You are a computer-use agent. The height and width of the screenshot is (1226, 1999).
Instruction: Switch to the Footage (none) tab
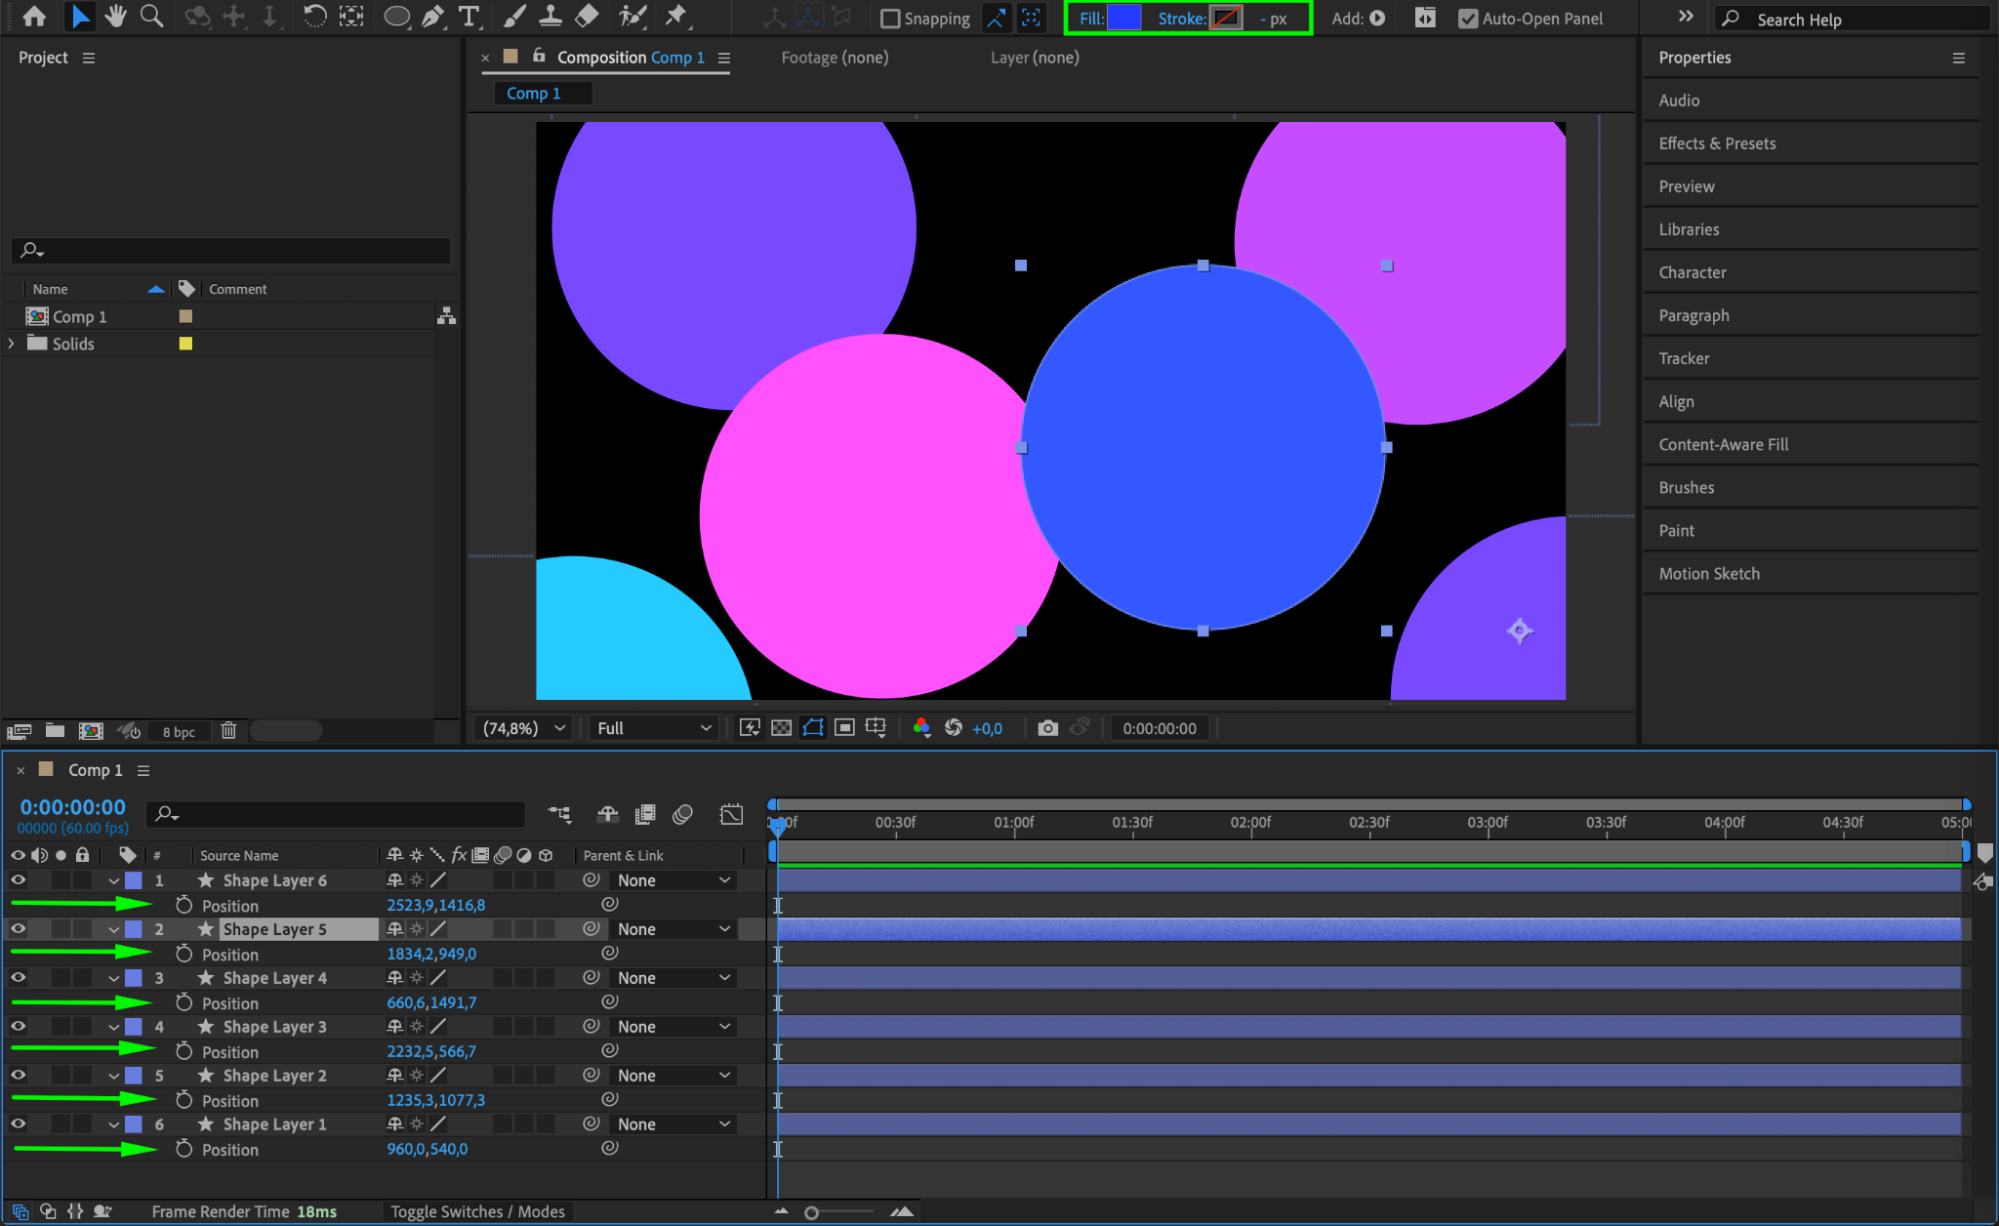point(834,58)
